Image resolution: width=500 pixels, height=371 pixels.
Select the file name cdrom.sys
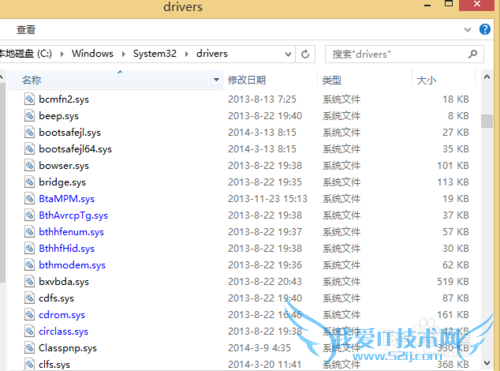[x=62, y=315]
